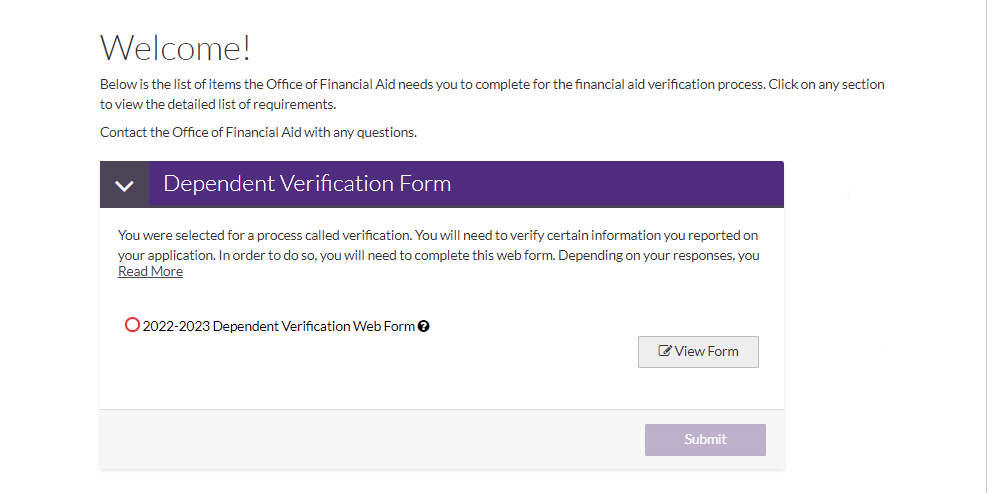Image resolution: width=987 pixels, height=493 pixels.
Task: Click the verification description paragraph in the panel
Action: pos(438,244)
